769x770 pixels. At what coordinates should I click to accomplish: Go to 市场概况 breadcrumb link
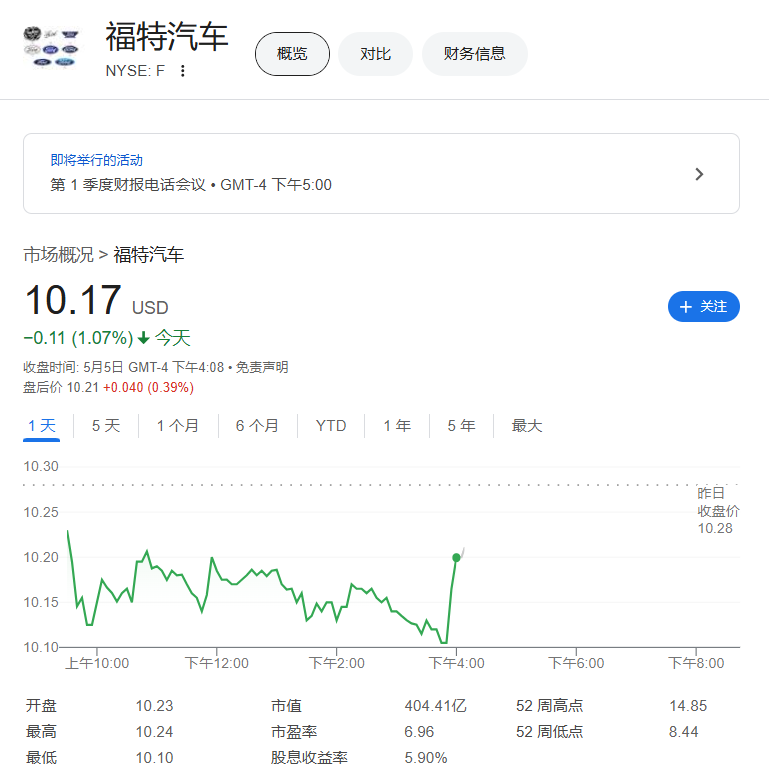click(x=58, y=255)
